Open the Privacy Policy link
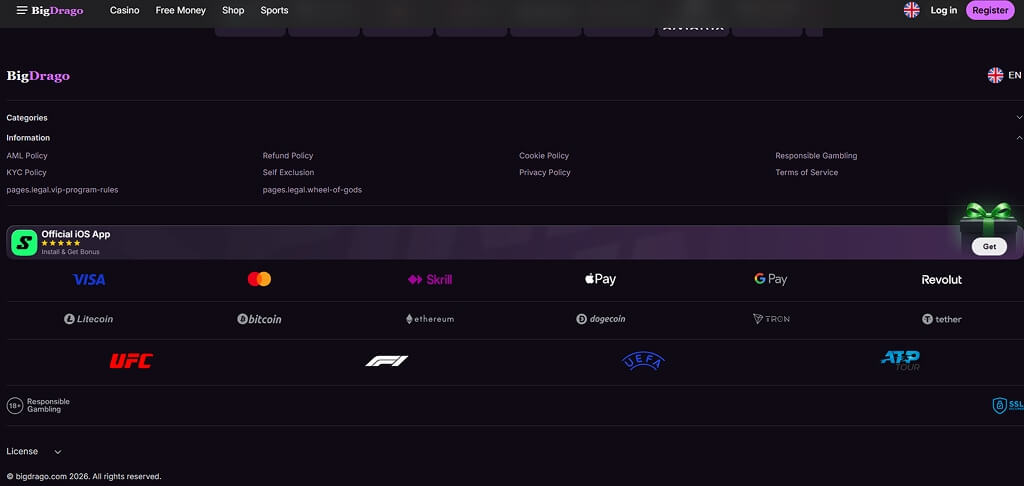The width and height of the screenshot is (1024, 486). [545, 172]
